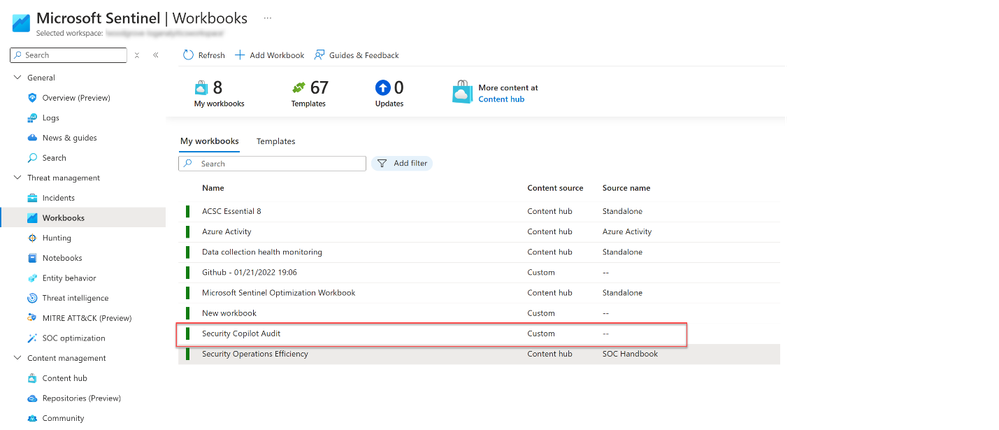Viewport: 999px width, 430px height.
Task: Click Guides & Feedback button label
Action: point(364,55)
